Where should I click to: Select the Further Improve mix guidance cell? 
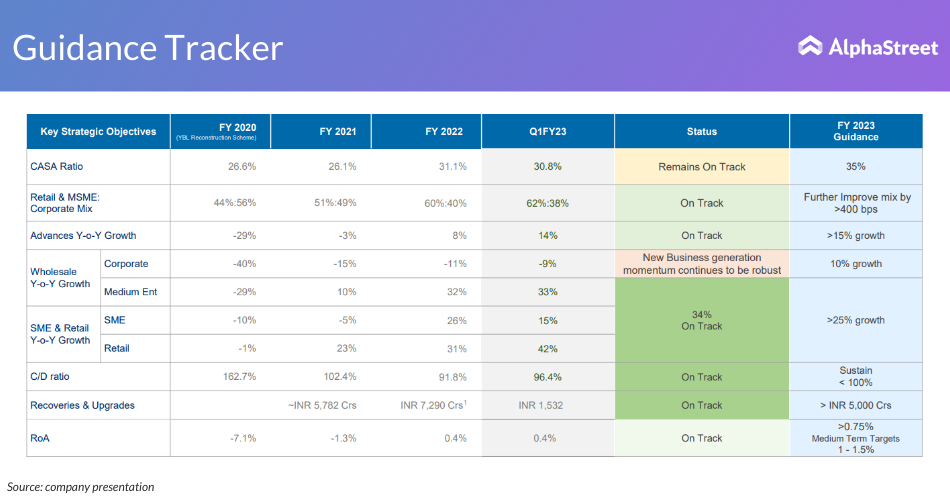coord(856,203)
